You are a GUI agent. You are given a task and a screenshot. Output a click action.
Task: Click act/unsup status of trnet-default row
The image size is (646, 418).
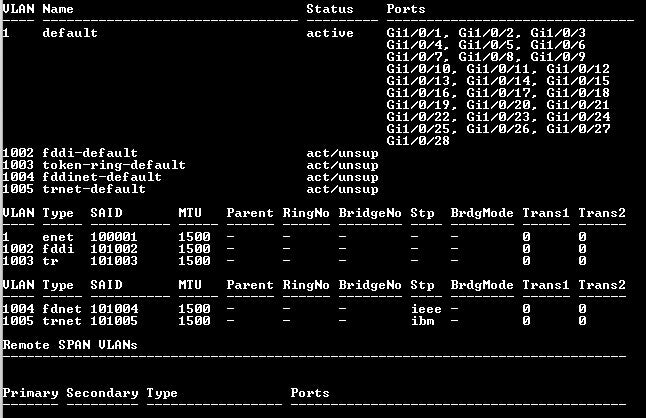[342, 189]
